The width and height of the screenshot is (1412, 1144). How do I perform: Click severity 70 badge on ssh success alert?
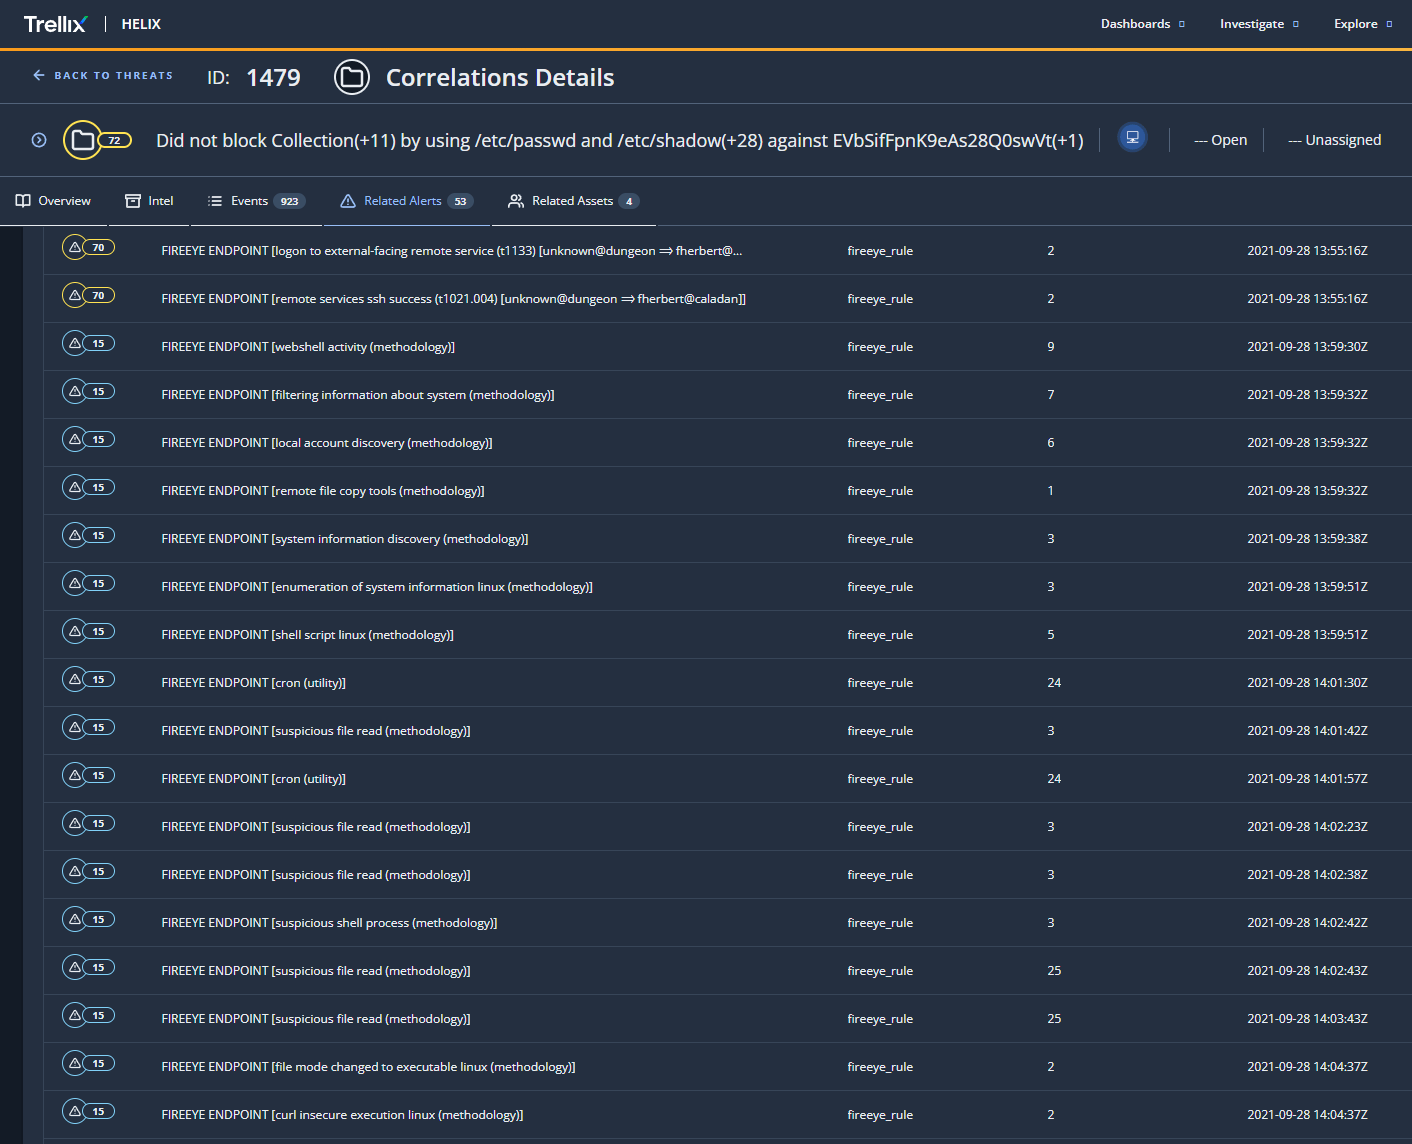click(x=98, y=296)
